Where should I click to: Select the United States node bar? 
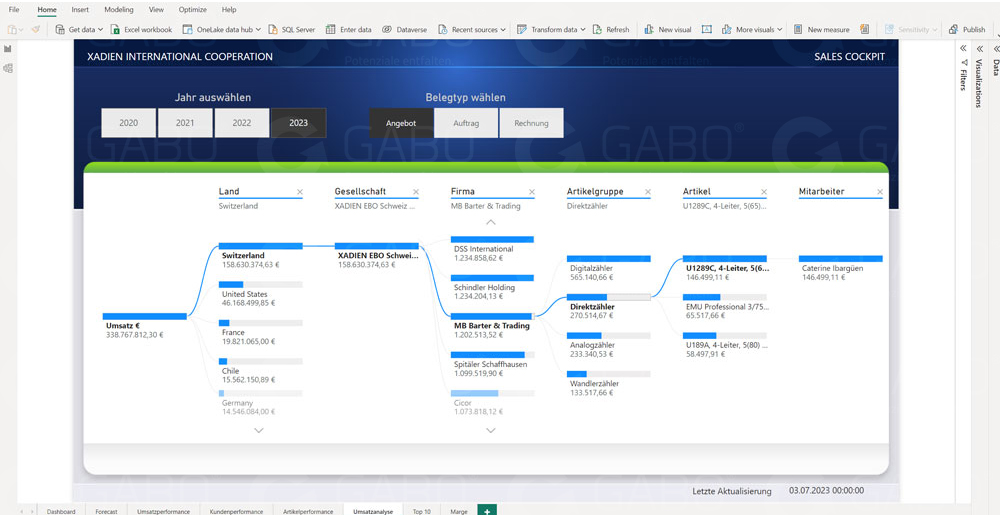coord(261,285)
